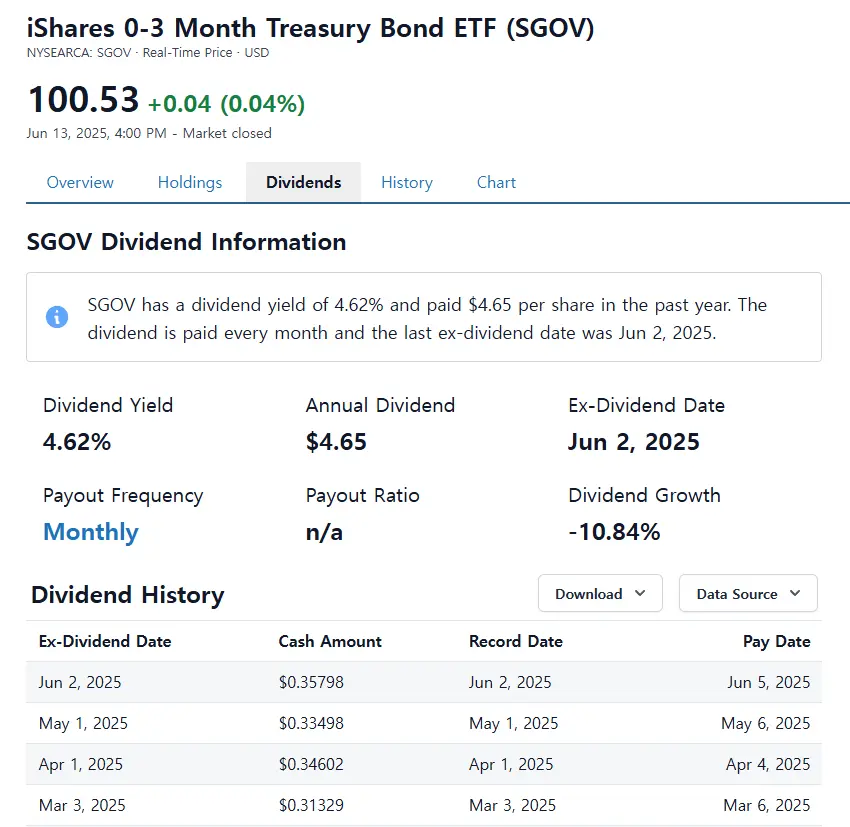Click the $0.35798 cash amount cell
850x827 pixels.
click(311, 682)
